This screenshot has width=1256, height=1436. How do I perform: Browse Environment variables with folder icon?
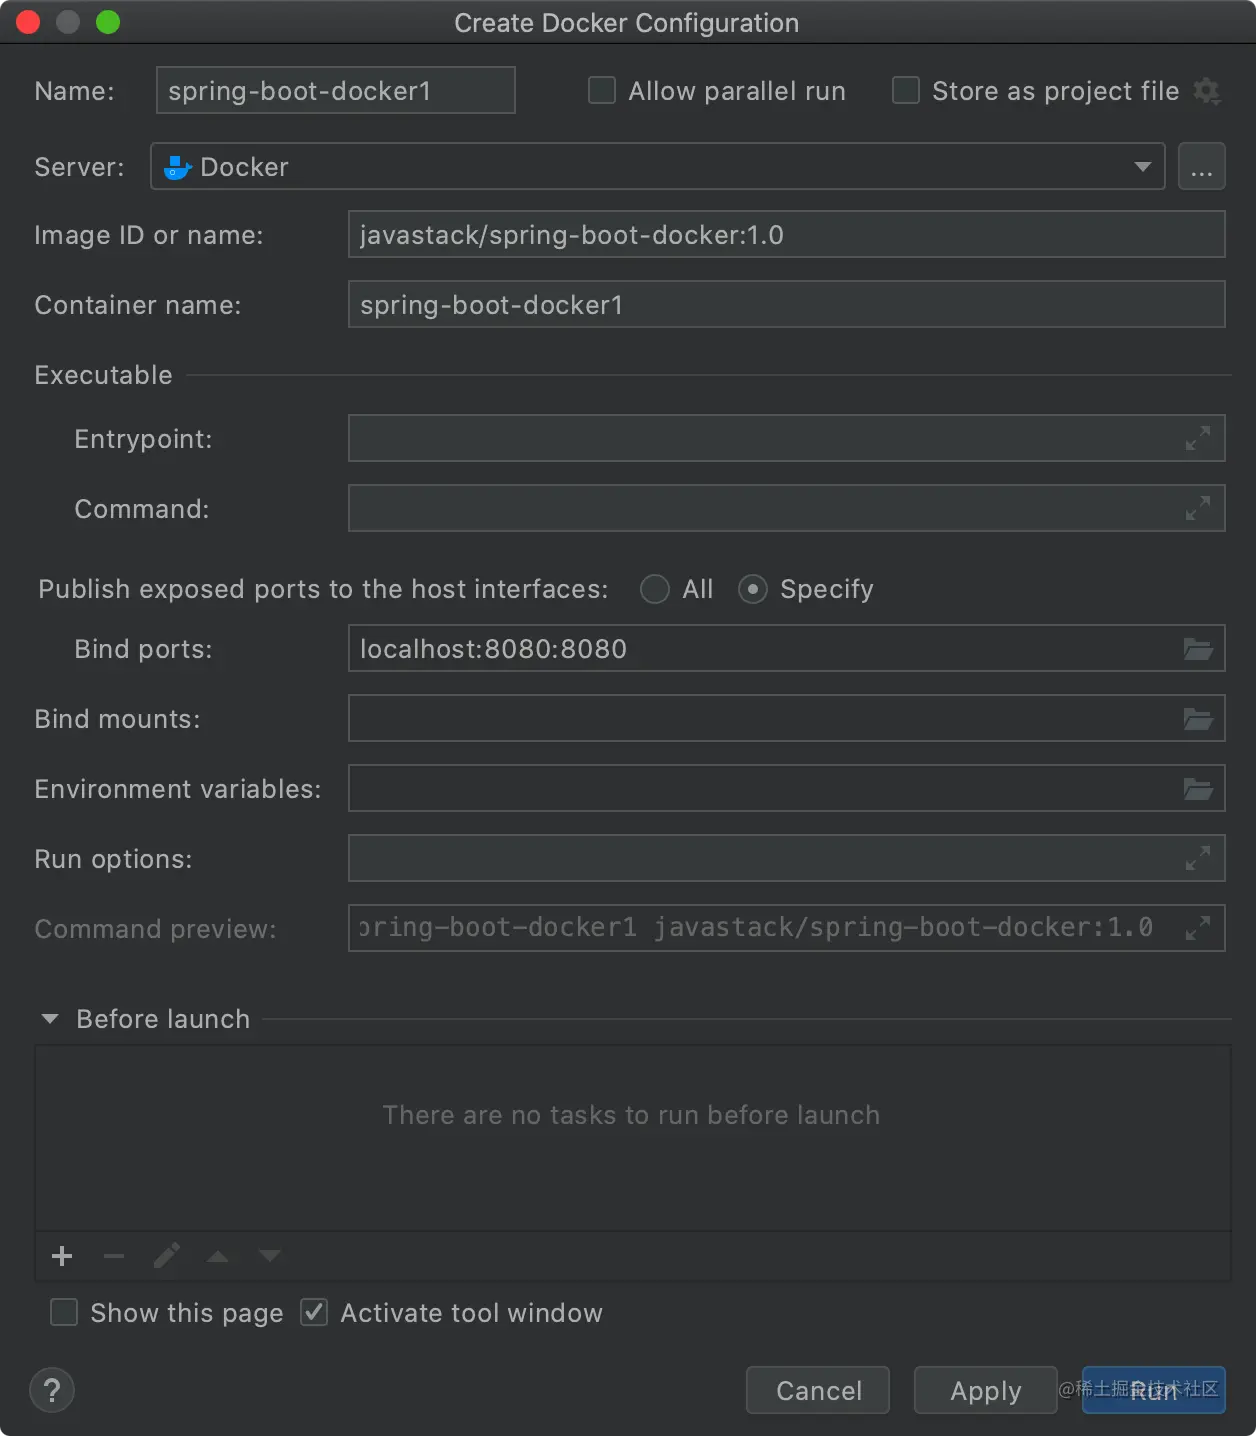click(1198, 789)
